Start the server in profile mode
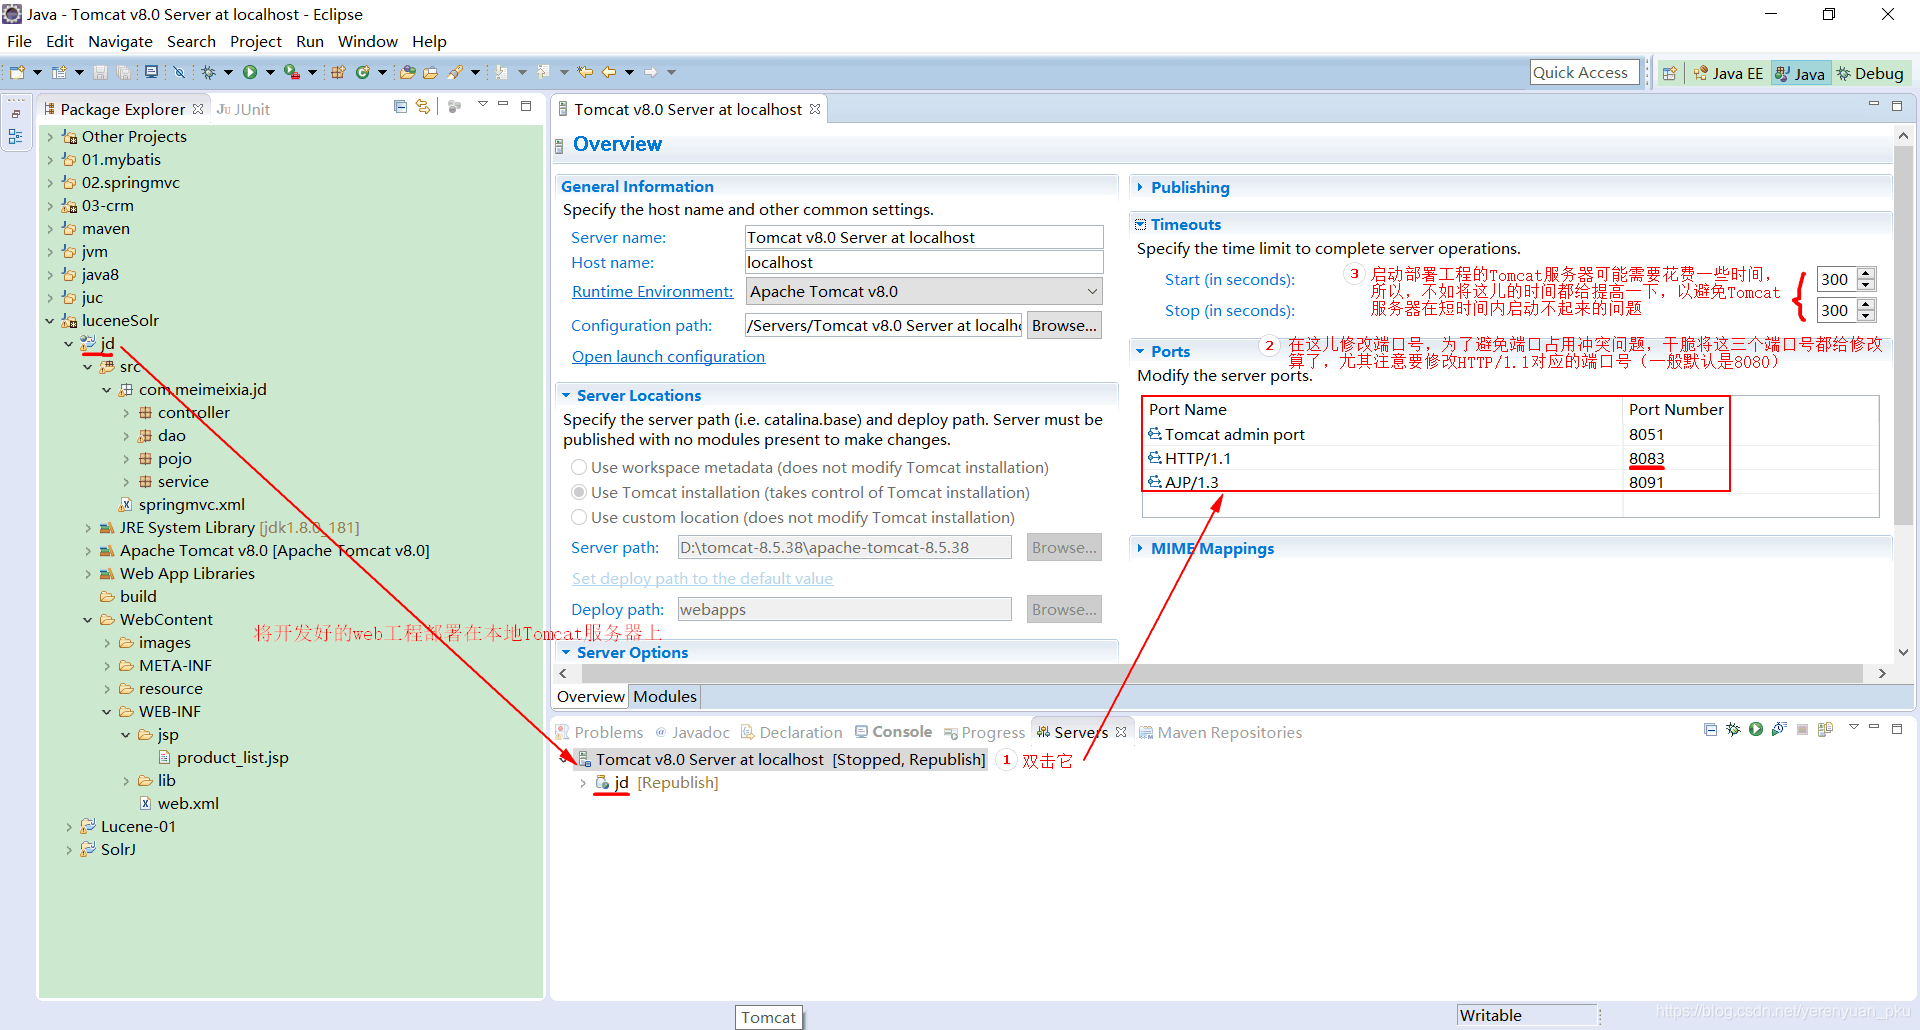 click(1779, 730)
